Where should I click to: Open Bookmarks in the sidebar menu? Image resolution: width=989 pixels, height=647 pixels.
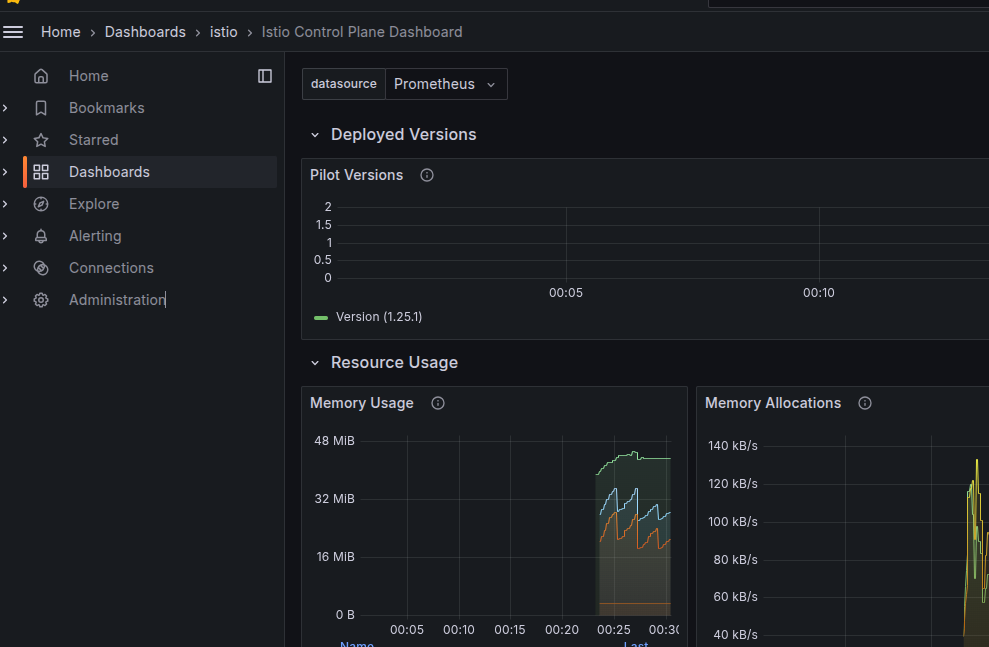pyautogui.click(x=107, y=108)
